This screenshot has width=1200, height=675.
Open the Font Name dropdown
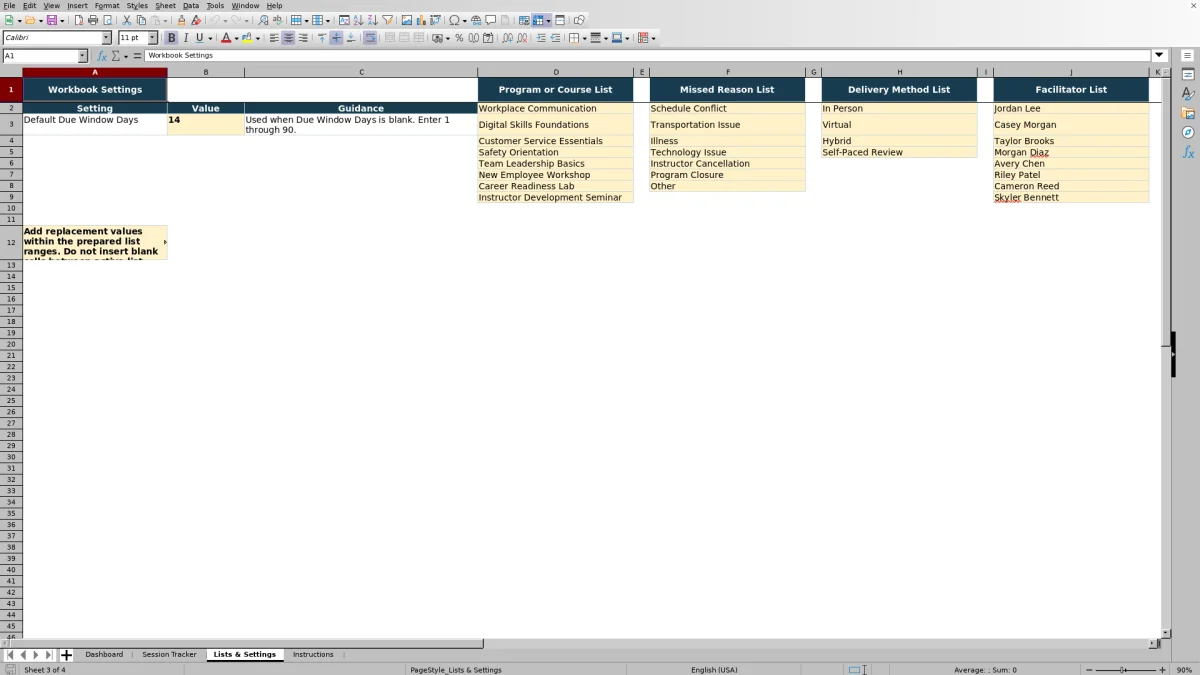tap(107, 38)
